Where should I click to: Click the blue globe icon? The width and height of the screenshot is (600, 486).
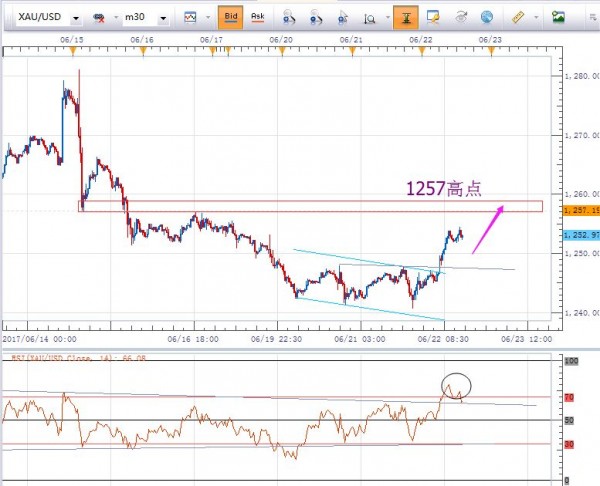(487, 17)
